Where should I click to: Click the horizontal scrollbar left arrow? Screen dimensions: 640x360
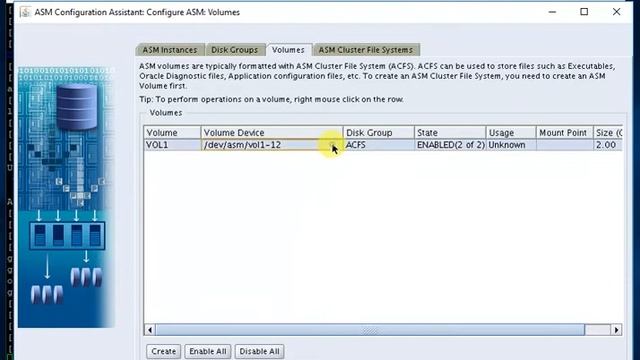click(x=150, y=330)
